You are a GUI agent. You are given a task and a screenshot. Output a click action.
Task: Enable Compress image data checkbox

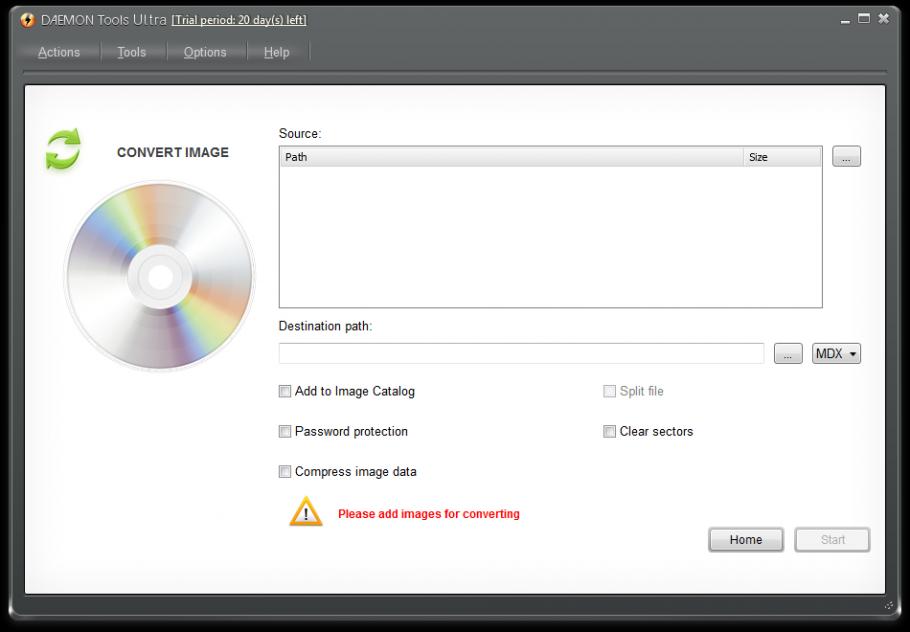click(x=285, y=471)
